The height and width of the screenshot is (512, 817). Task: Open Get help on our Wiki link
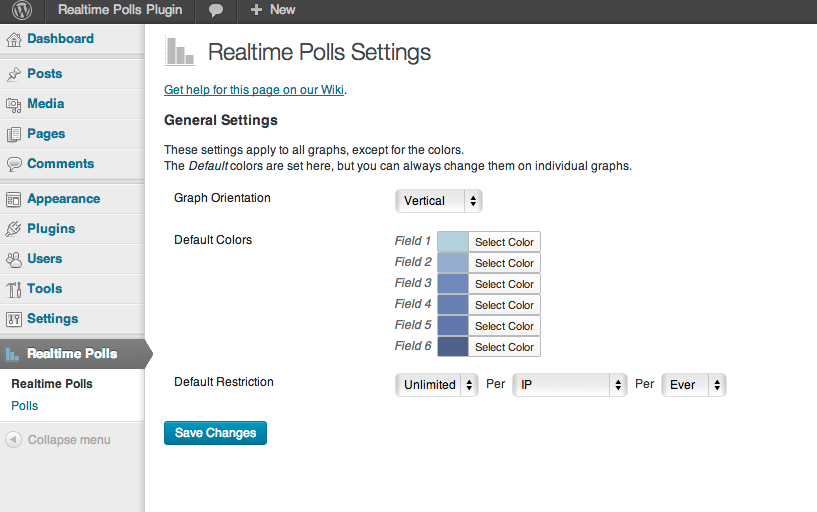pos(254,90)
